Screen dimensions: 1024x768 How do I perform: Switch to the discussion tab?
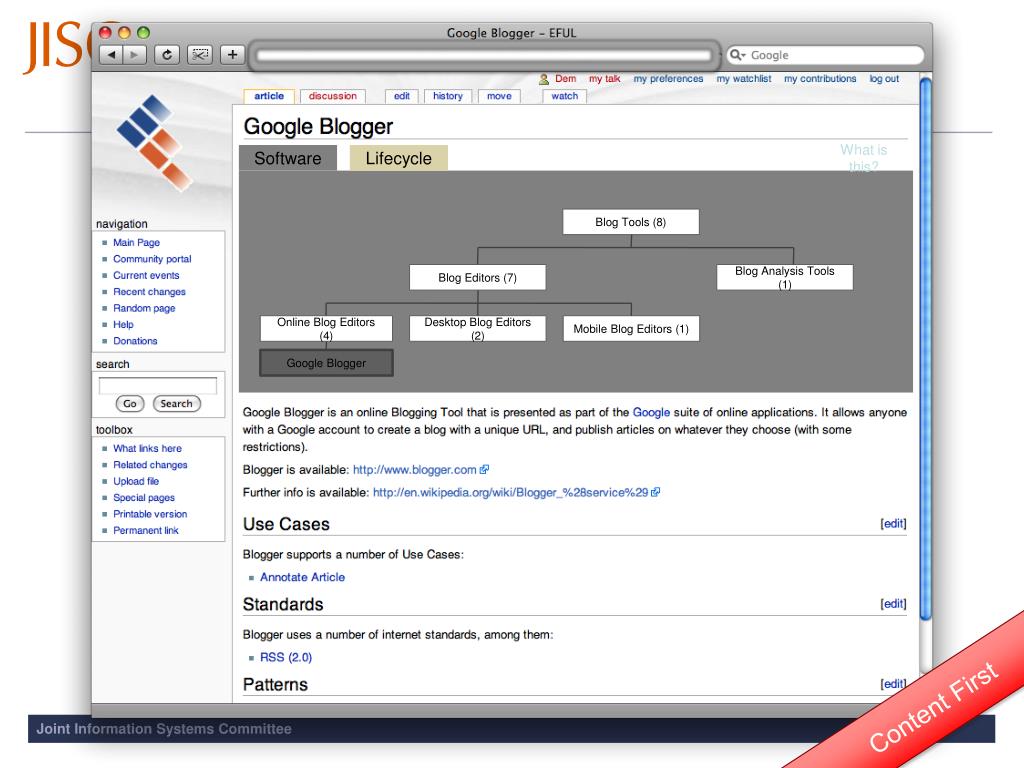tap(333, 96)
